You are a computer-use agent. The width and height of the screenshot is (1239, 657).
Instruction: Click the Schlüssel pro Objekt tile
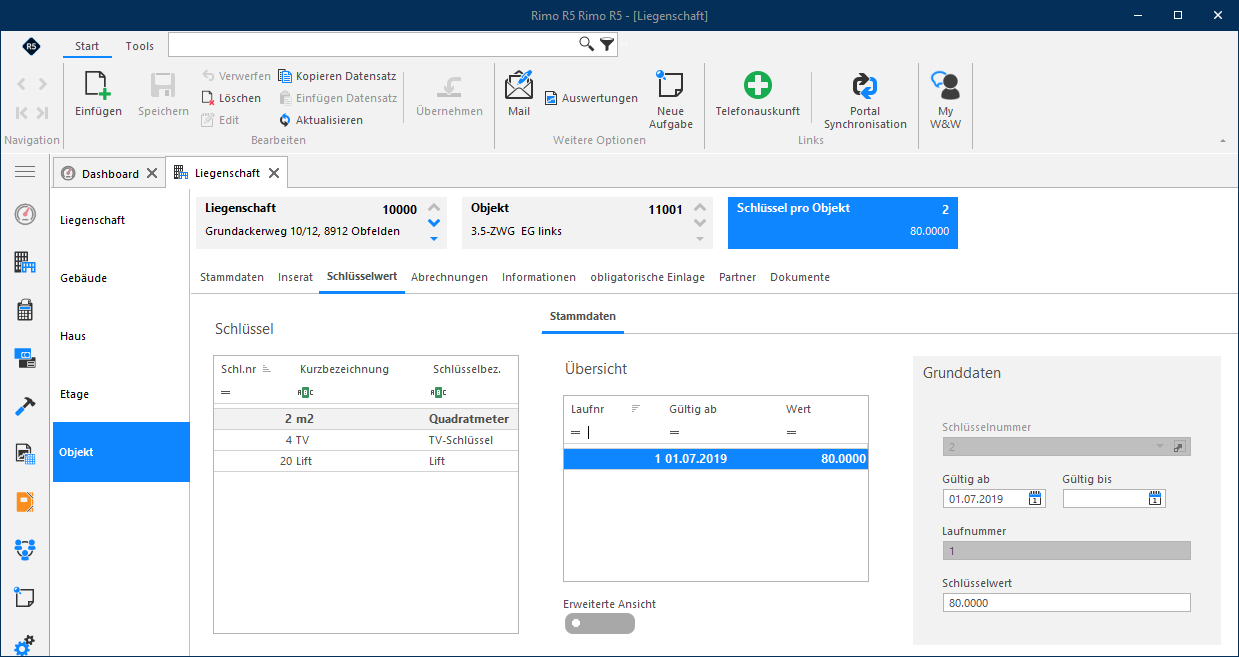point(843,223)
